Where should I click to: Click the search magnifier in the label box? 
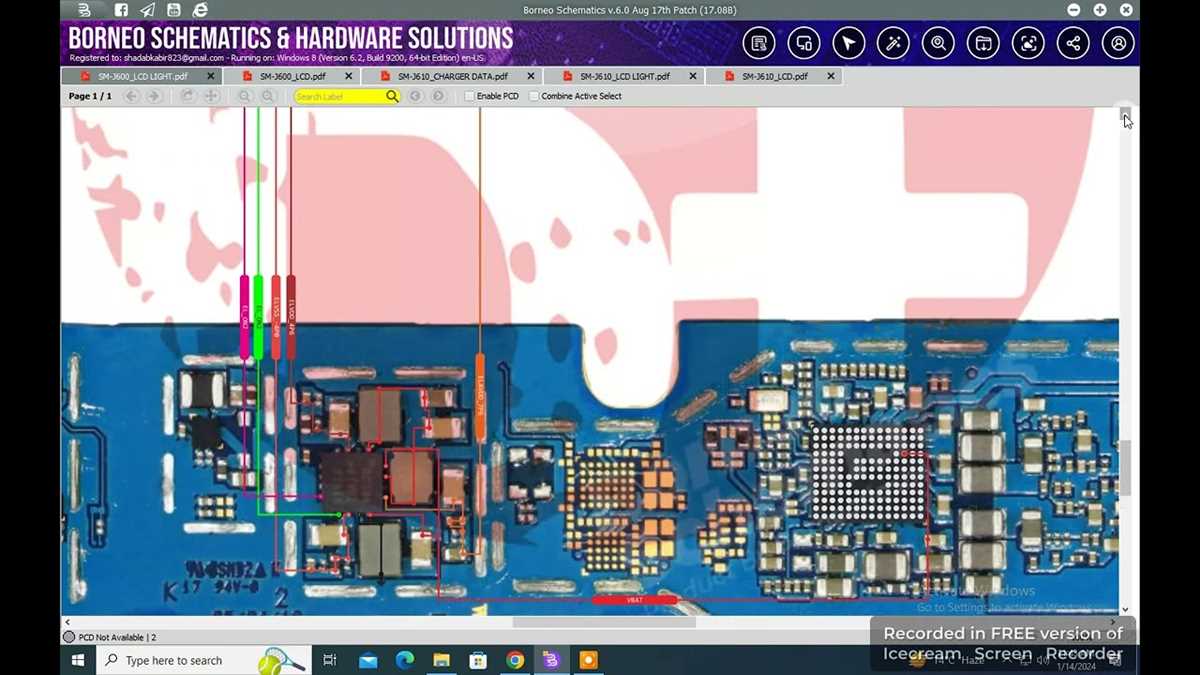[x=392, y=96]
